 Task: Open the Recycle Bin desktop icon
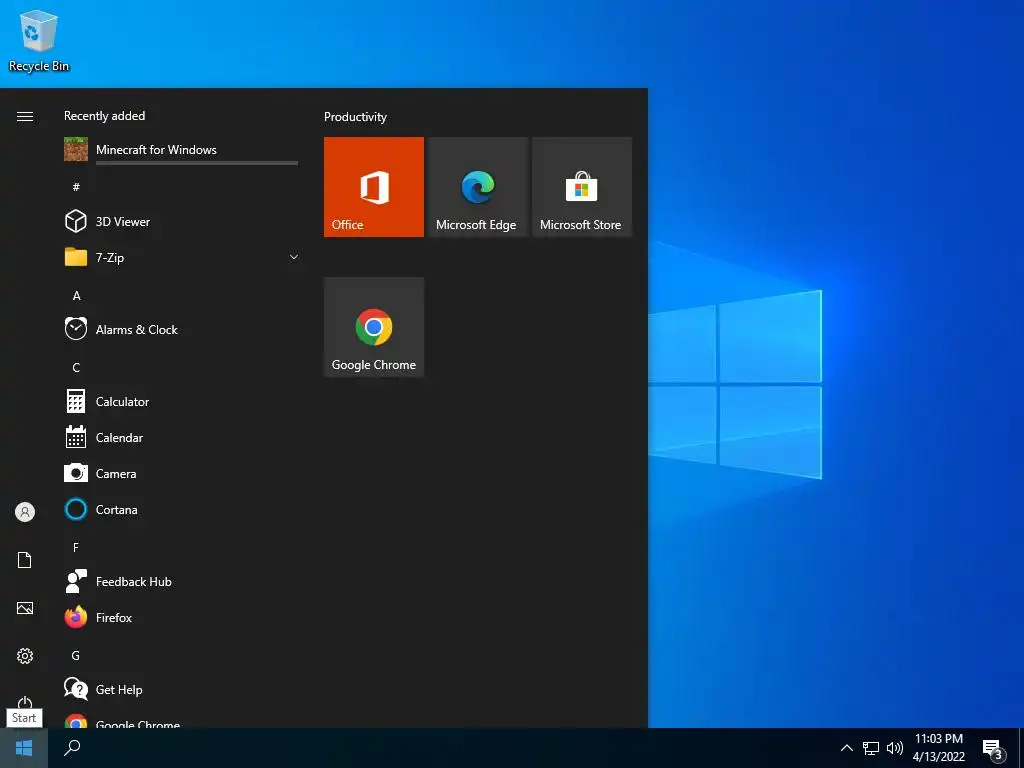pos(39,40)
